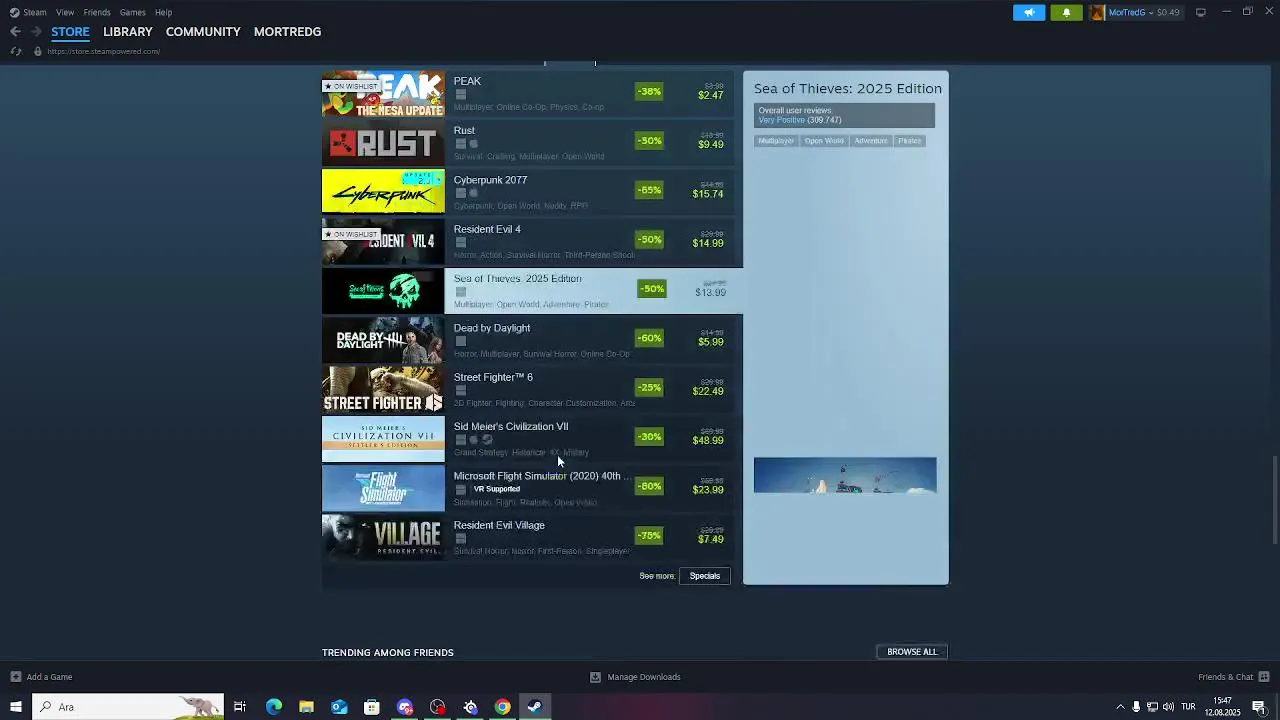
Task: Click Add a Game plus icon
Action: pyautogui.click(x=15, y=677)
